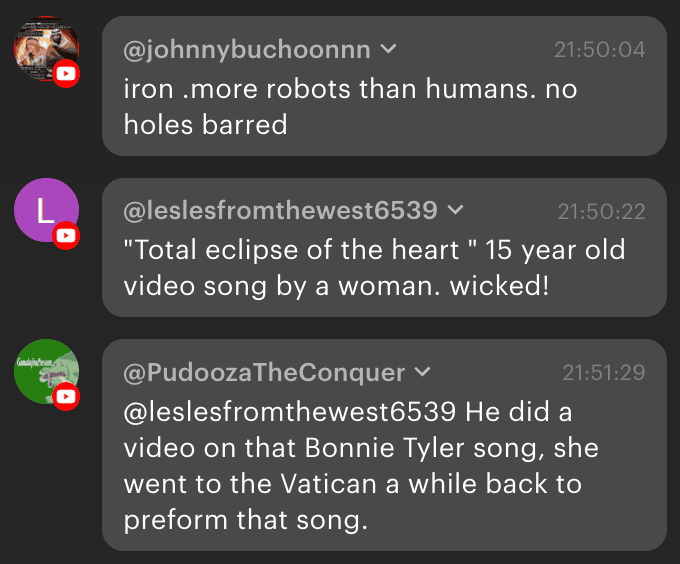Expand options chevron next to @johnnybuchoonnn
Viewport: 680px width, 564px height.
[x=389, y=48]
